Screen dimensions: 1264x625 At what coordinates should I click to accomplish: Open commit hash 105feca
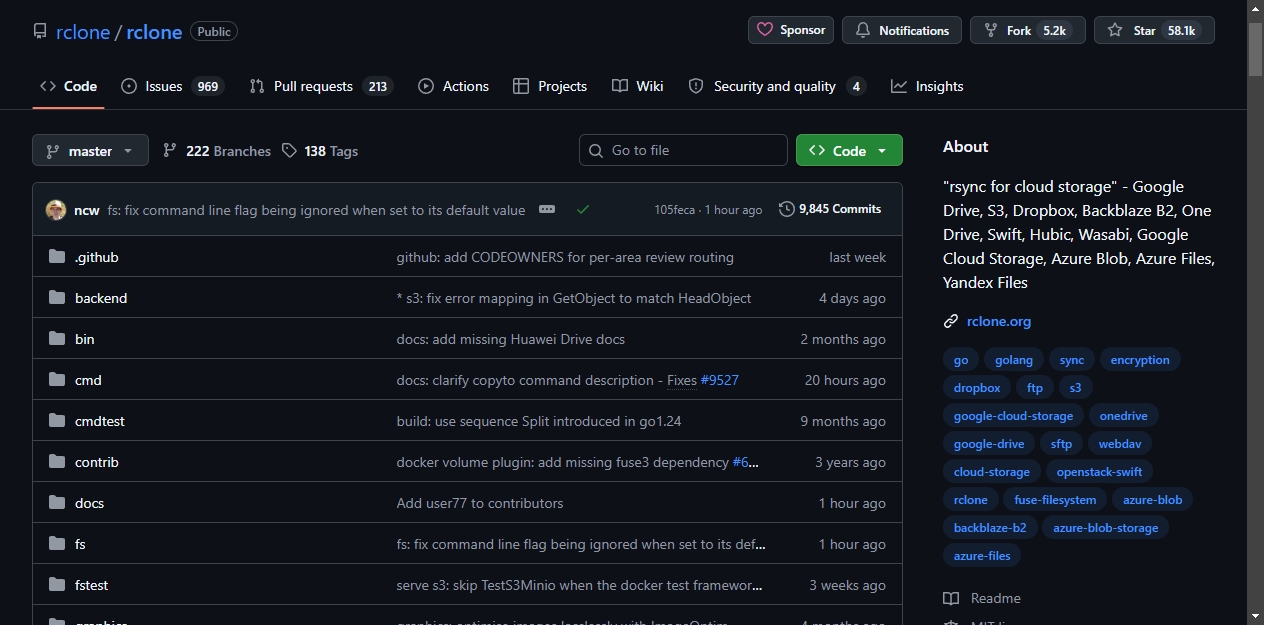click(x=675, y=210)
